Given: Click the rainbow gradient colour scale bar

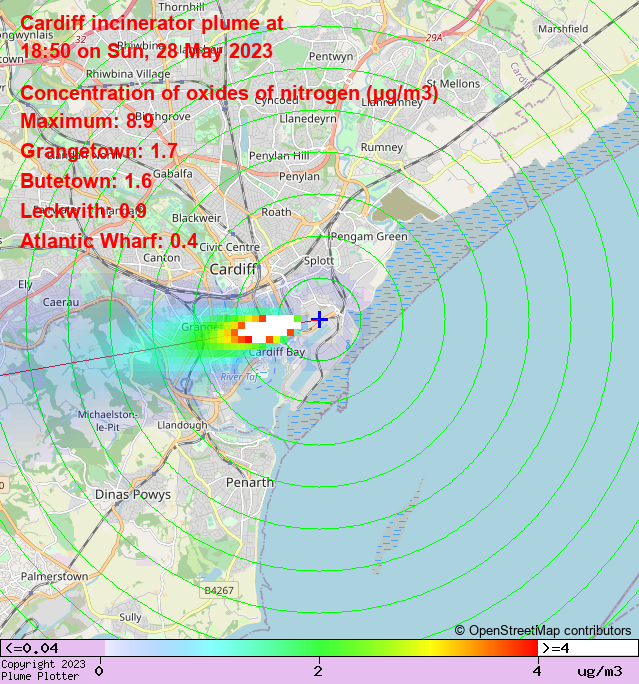Looking at the screenshot, I should [321, 648].
